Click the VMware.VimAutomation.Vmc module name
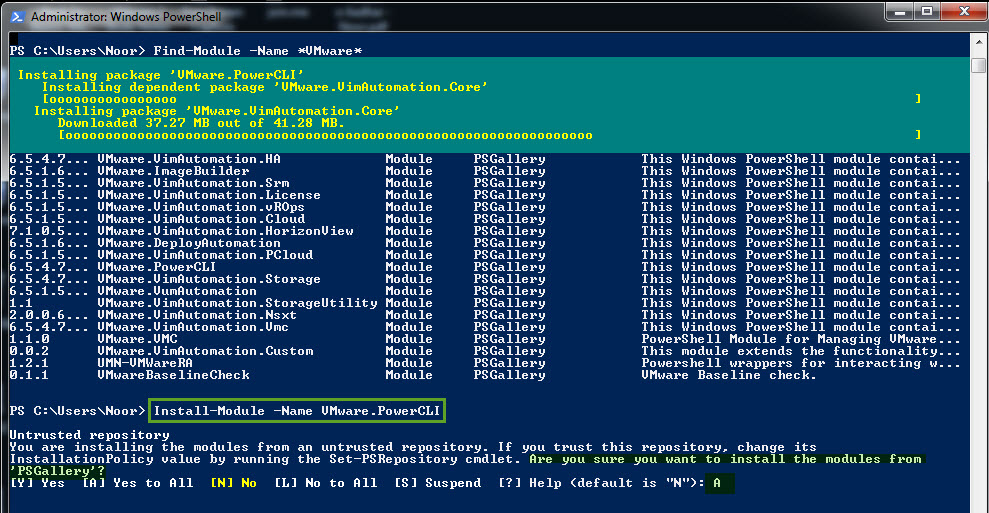989x513 pixels. pyautogui.click(x=193, y=327)
